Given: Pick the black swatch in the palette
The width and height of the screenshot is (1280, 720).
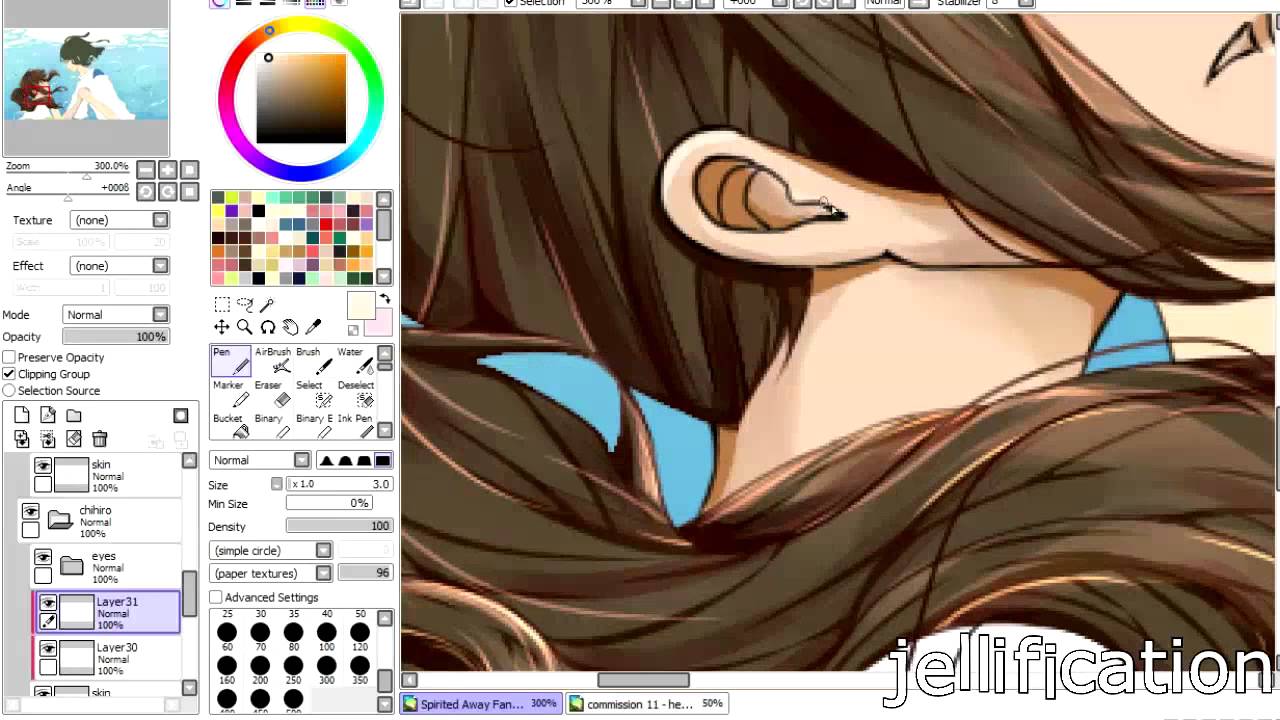Looking at the screenshot, I should pos(259,211).
